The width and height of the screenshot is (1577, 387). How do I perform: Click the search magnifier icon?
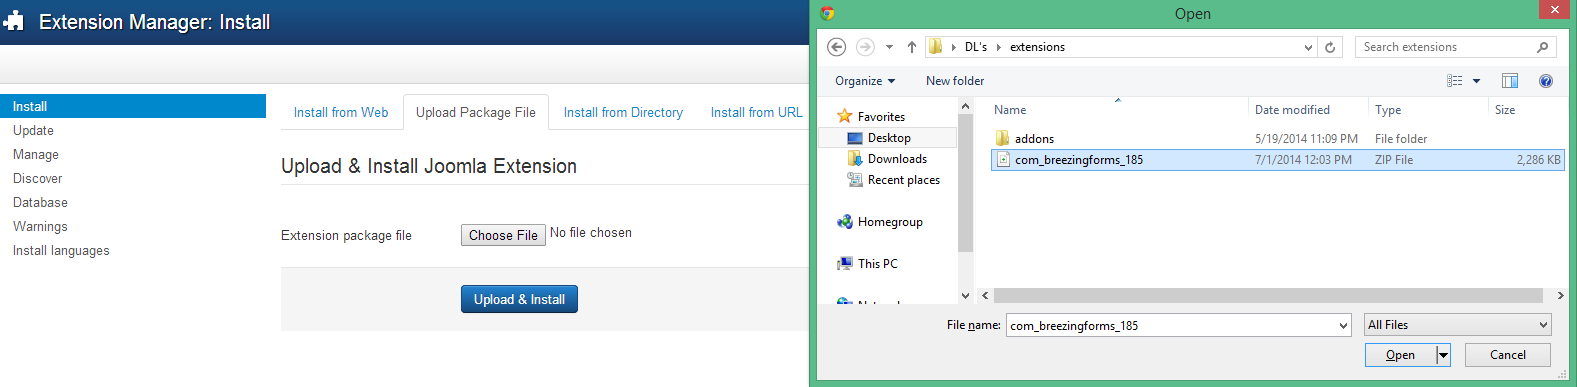coord(1543,47)
